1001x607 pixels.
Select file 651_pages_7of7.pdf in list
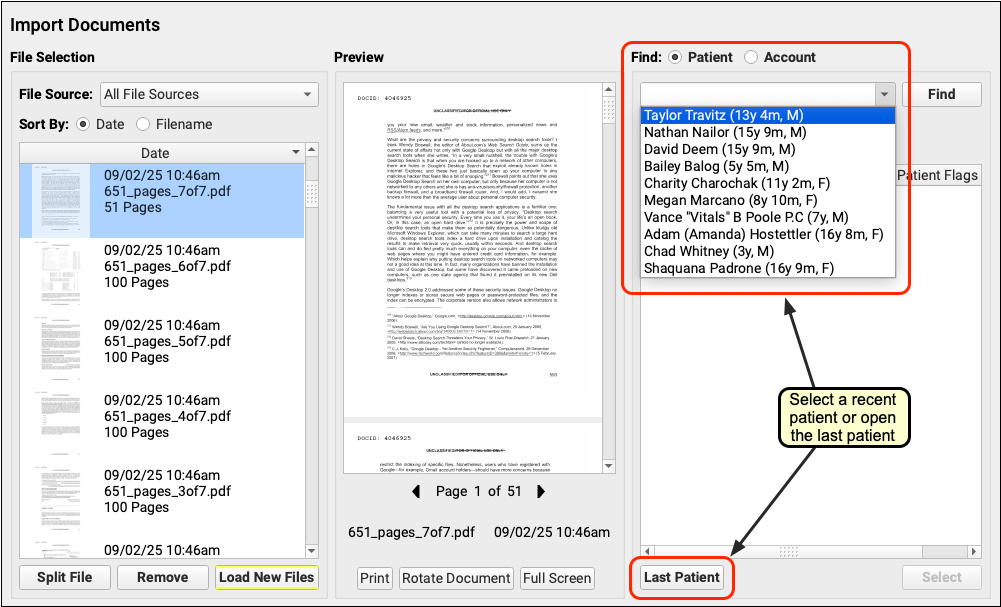point(162,200)
